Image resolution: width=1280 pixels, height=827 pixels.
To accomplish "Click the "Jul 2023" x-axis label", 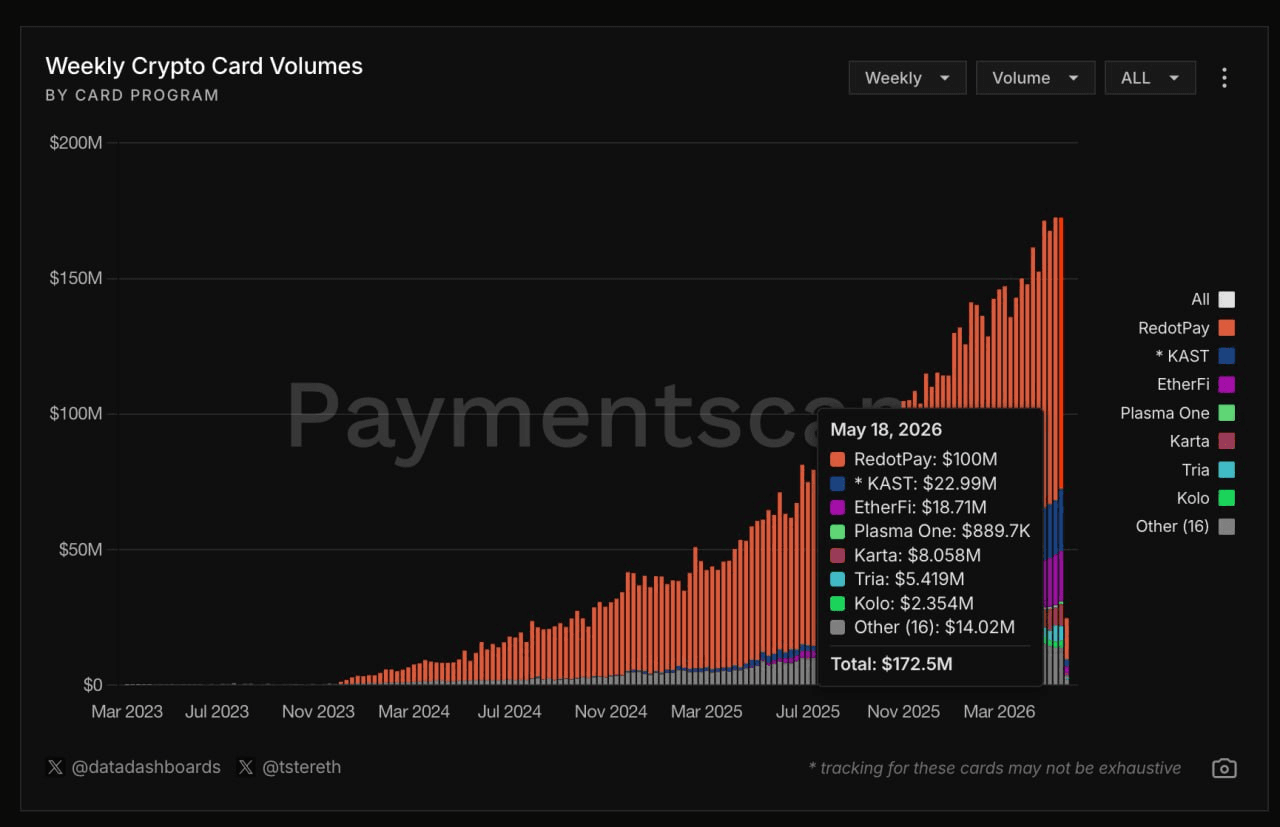I will 217,712.
